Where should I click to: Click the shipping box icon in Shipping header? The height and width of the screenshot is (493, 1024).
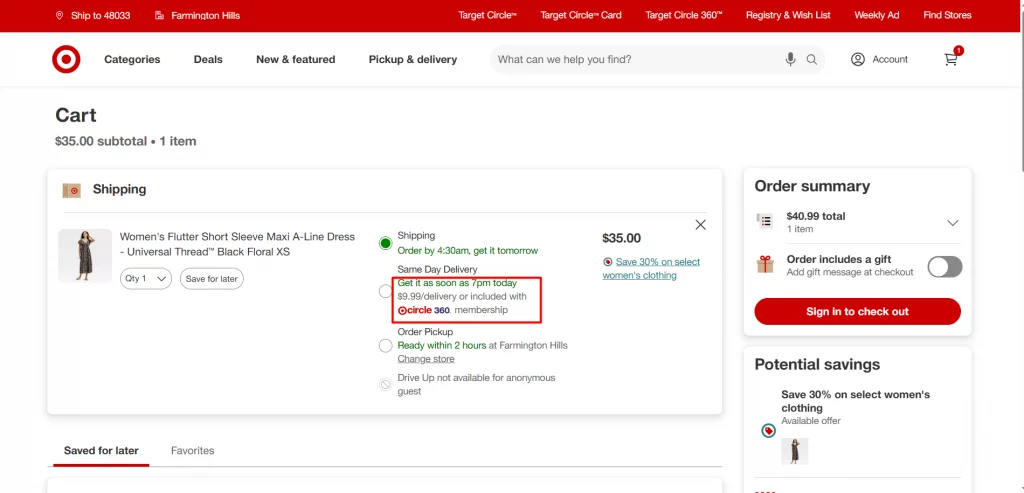[x=72, y=190]
